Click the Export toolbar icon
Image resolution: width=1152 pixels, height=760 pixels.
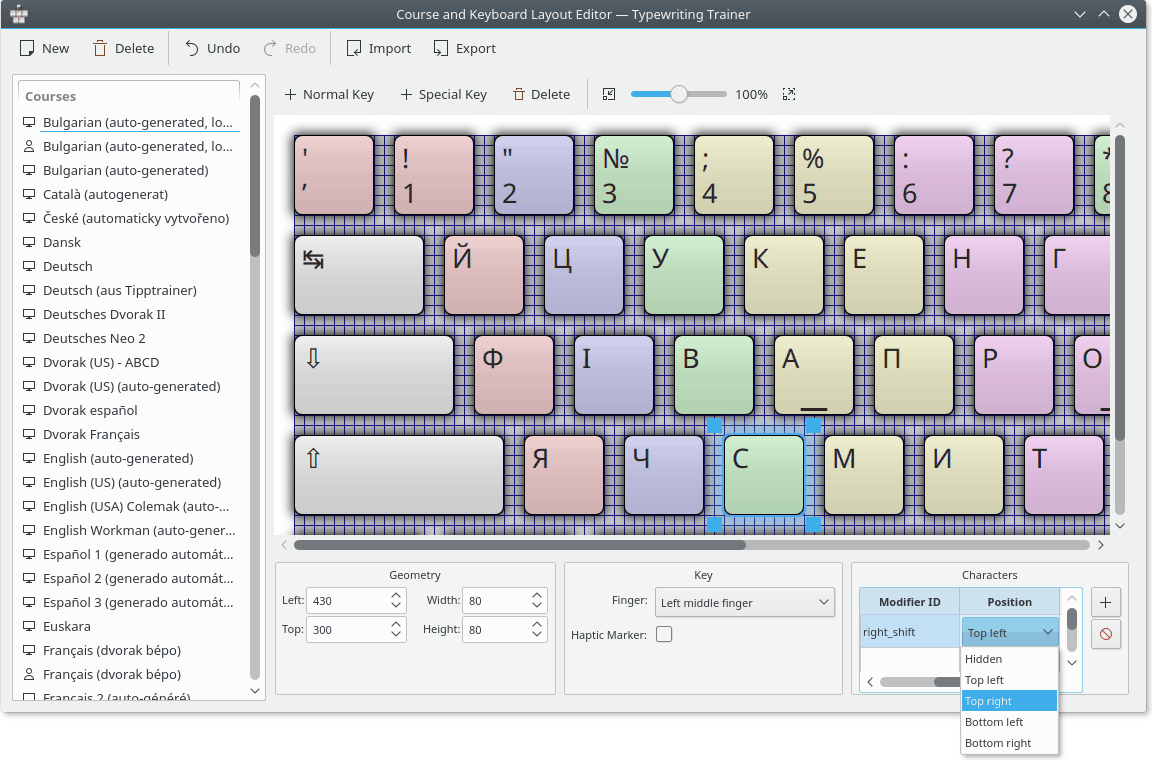441,48
